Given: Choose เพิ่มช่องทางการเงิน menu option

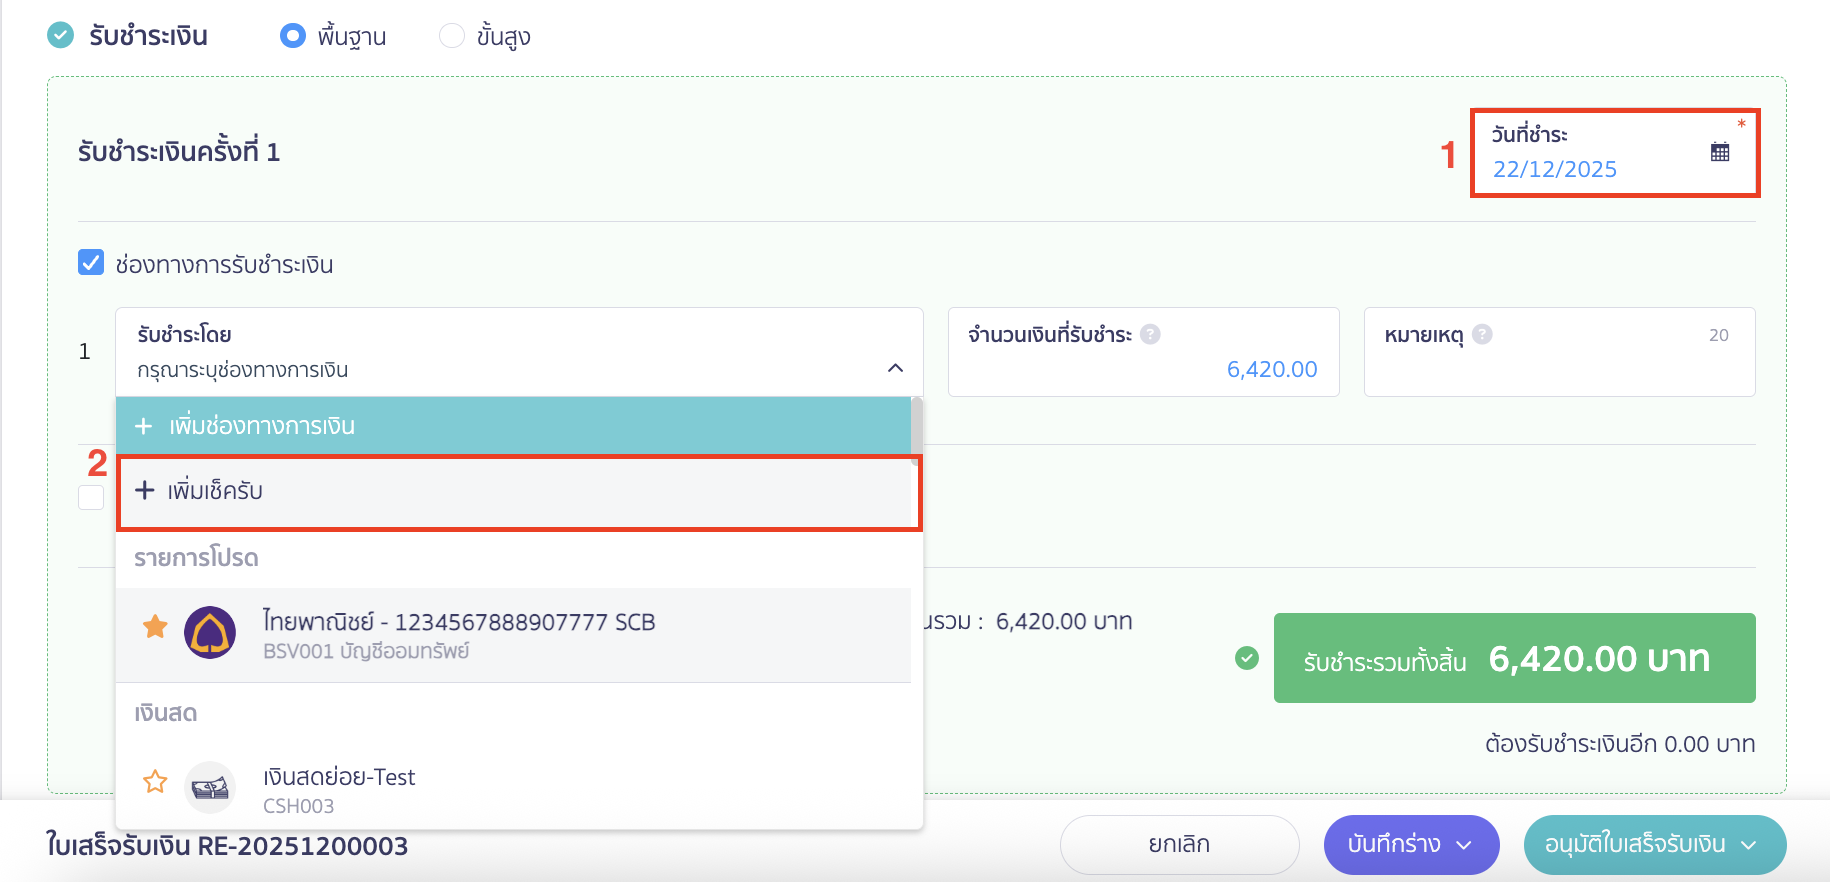Looking at the screenshot, I should [x=246, y=425].
